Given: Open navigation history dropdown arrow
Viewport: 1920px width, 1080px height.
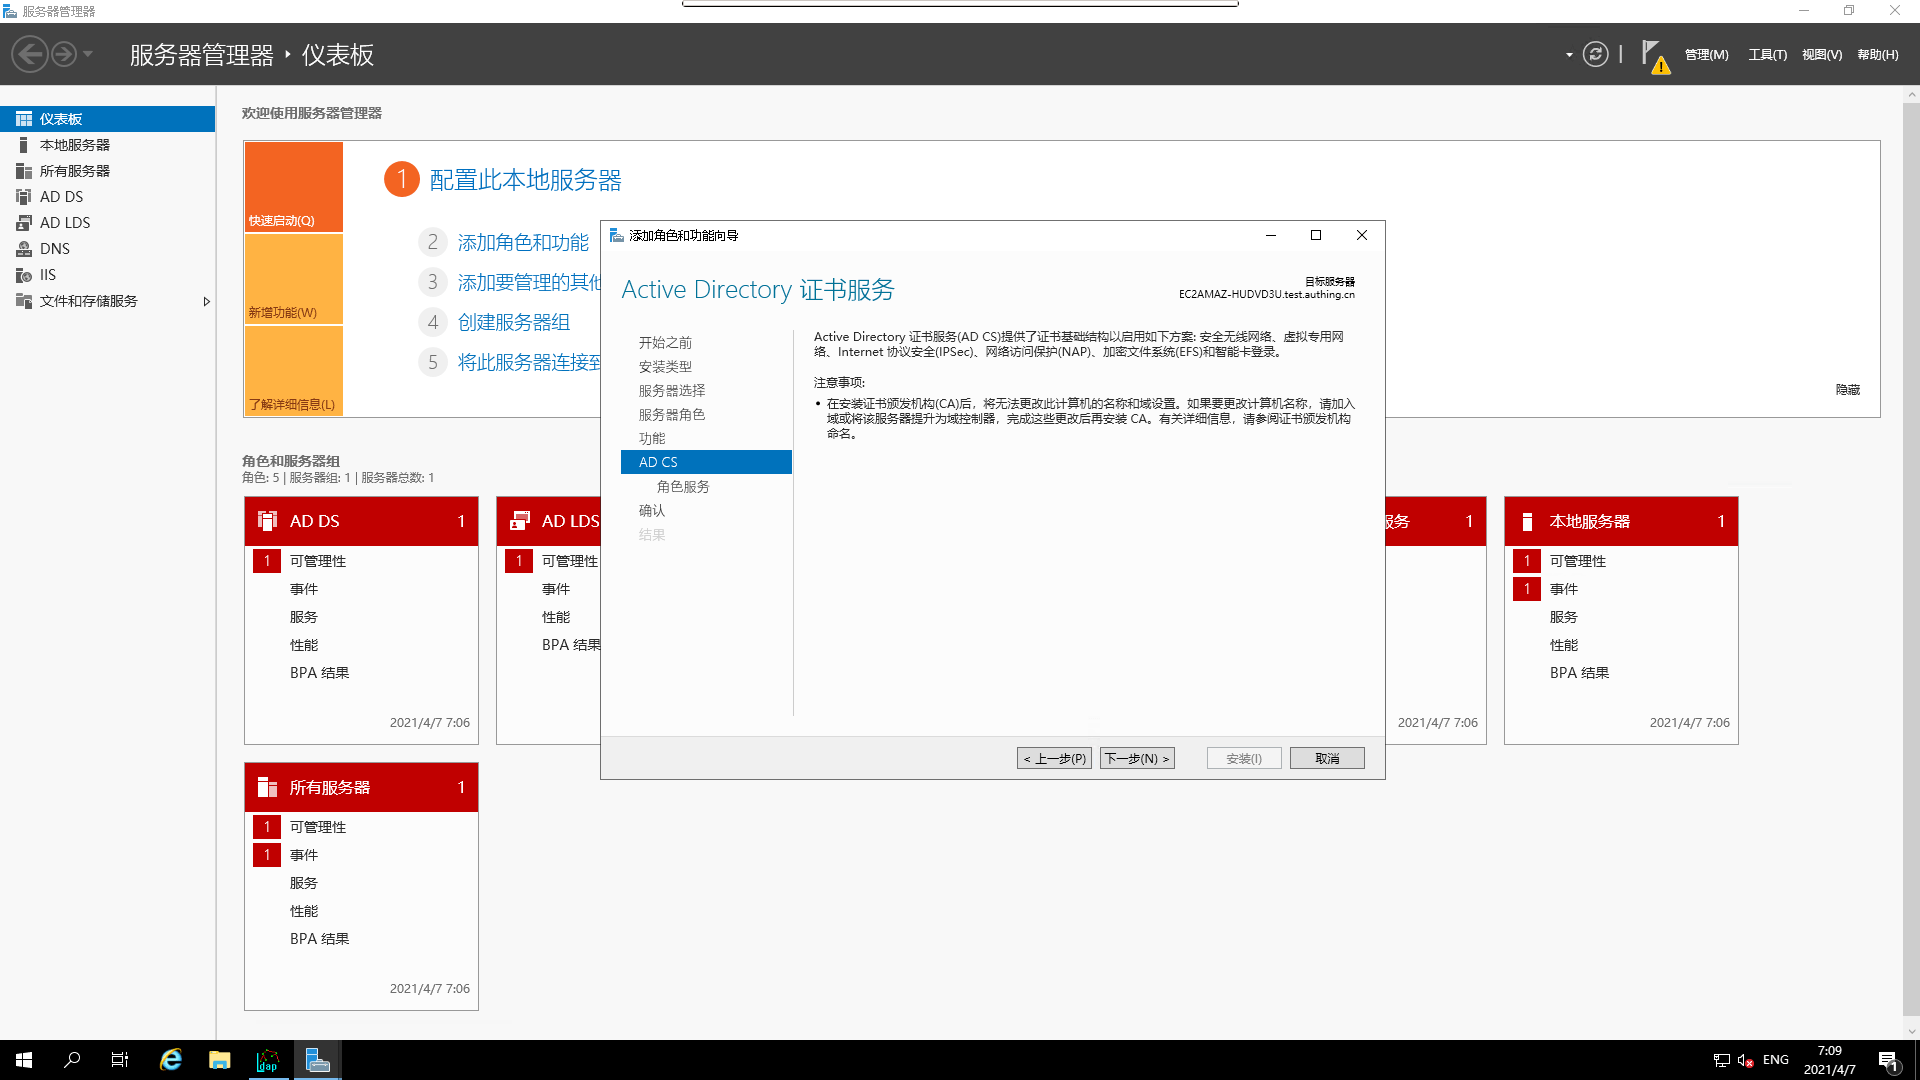Looking at the screenshot, I should click(88, 54).
